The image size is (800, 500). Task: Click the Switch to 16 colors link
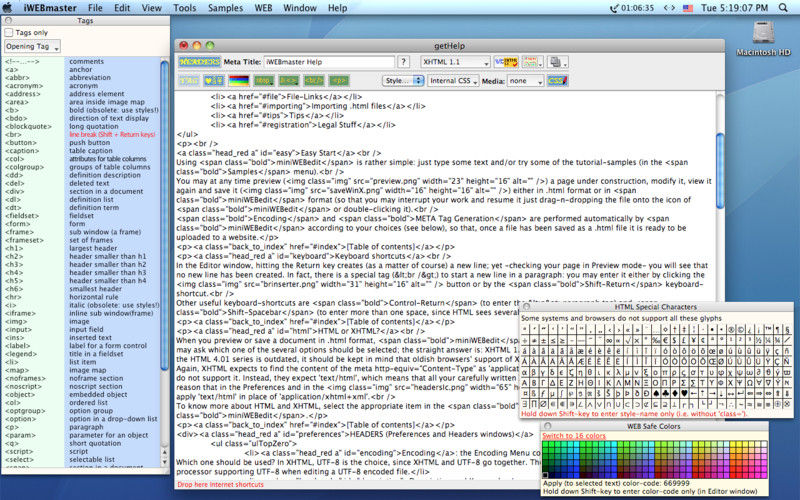coord(574,436)
